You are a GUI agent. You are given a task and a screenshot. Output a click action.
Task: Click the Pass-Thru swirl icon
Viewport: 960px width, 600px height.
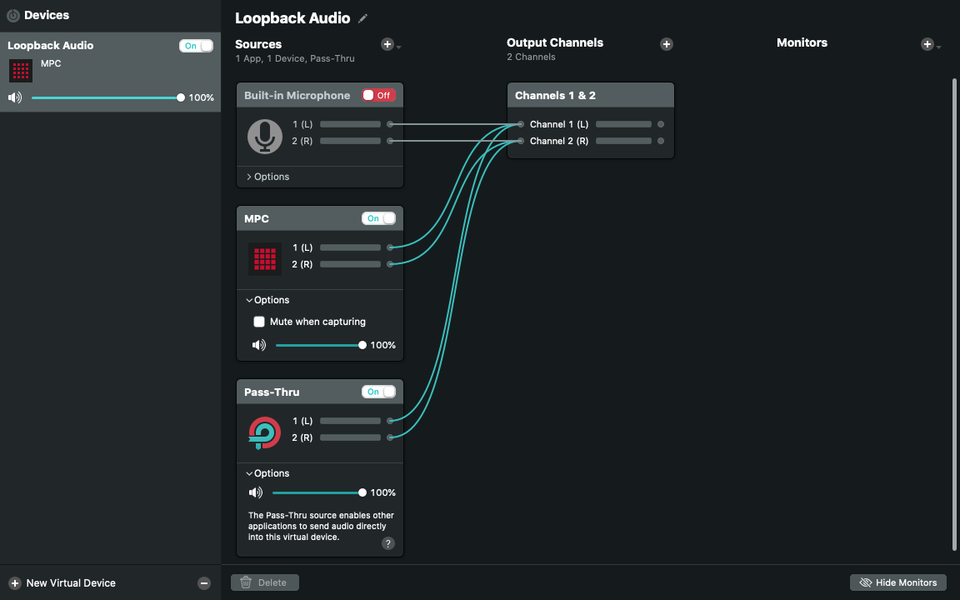pos(263,432)
